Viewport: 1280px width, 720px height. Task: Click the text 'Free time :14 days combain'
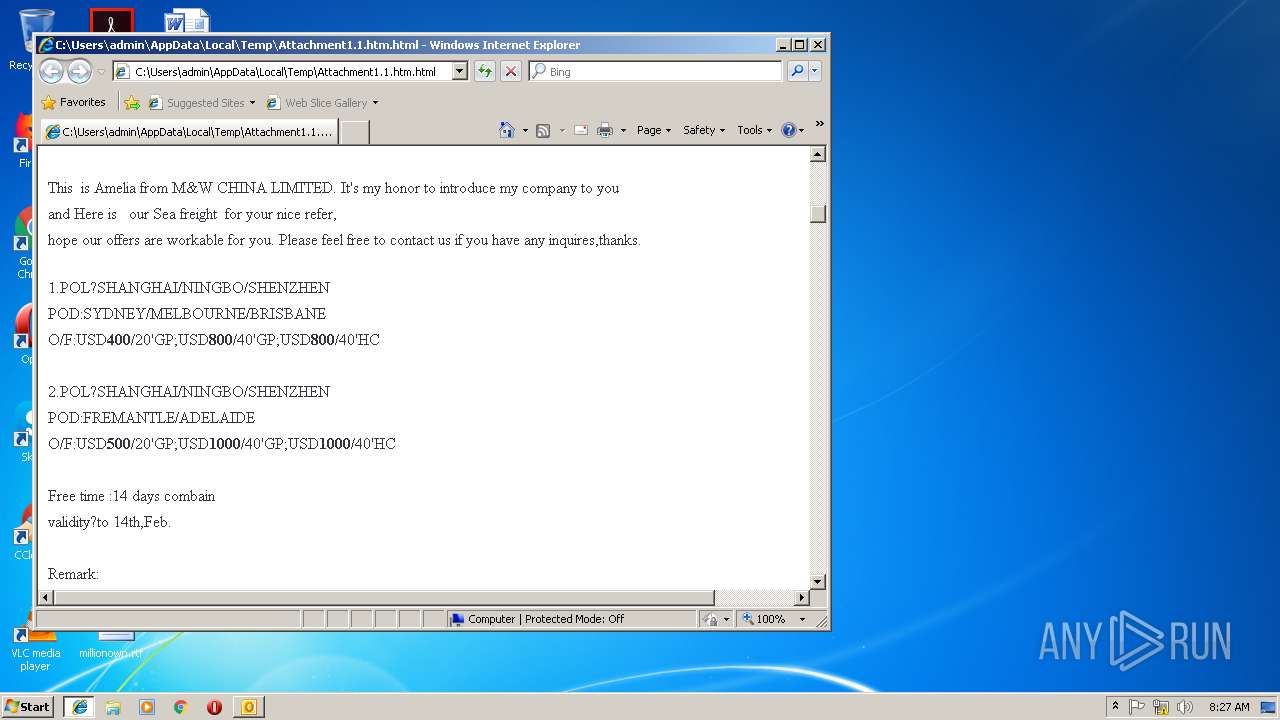pos(131,496)
